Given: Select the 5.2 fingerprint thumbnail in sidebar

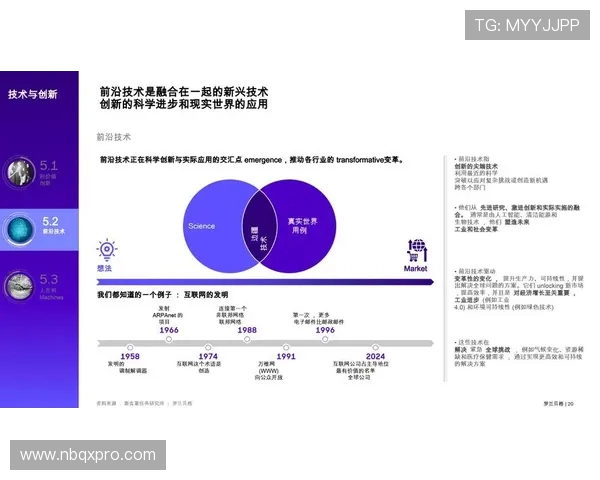Looking at the screenshot, I should [x=20, y=230].
